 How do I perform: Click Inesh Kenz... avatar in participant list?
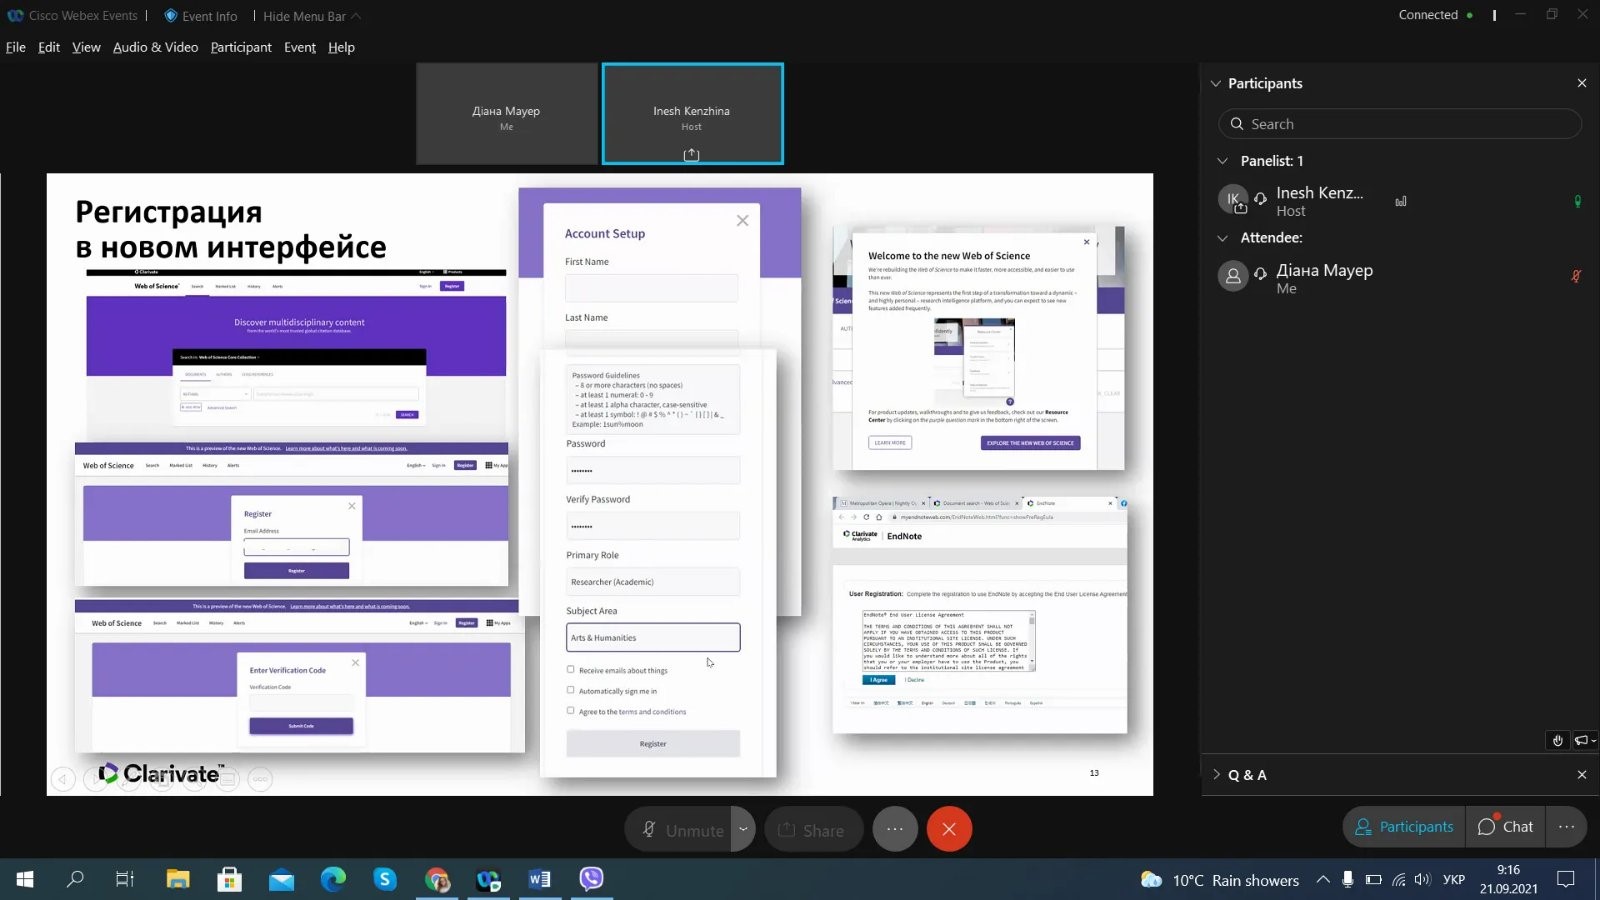1233,199
